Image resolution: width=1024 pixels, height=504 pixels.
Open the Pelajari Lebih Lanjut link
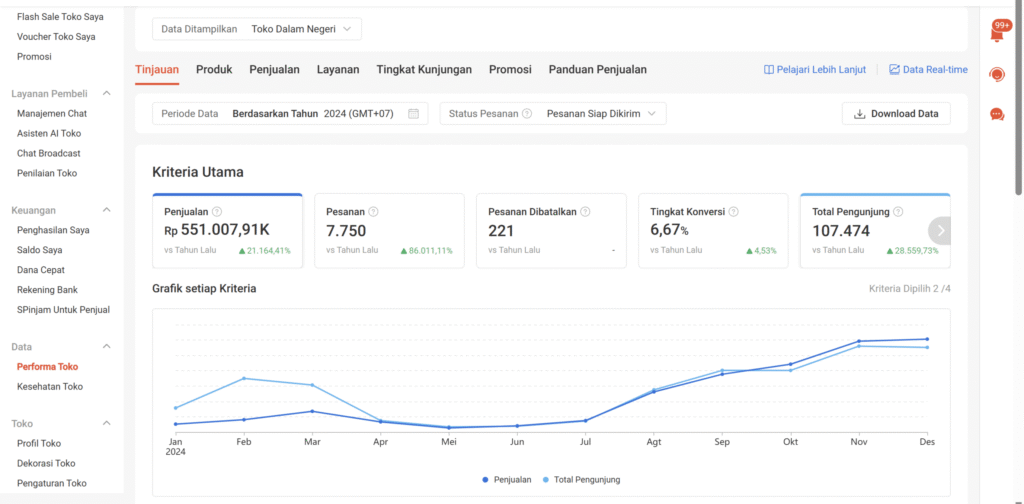[814, 70]
